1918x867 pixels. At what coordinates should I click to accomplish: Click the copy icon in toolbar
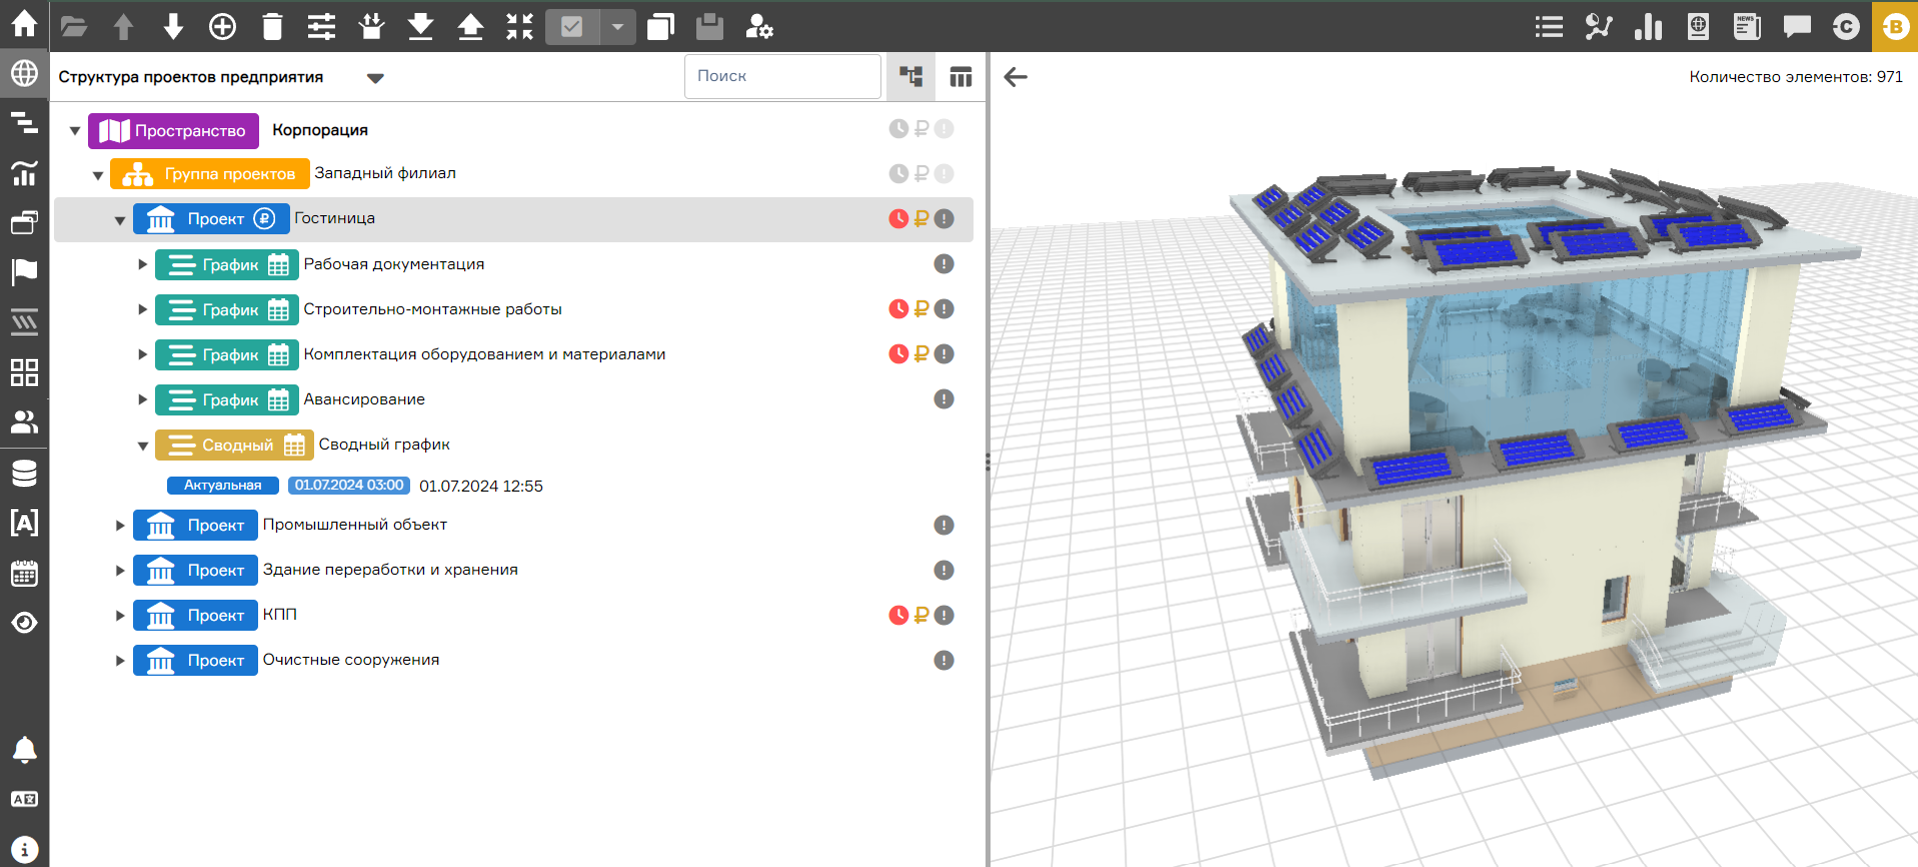pos(660,26)
